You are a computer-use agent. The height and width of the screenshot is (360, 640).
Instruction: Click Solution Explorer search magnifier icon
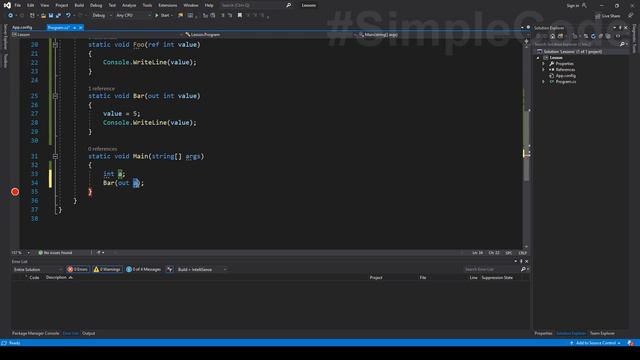pos(622,44)
